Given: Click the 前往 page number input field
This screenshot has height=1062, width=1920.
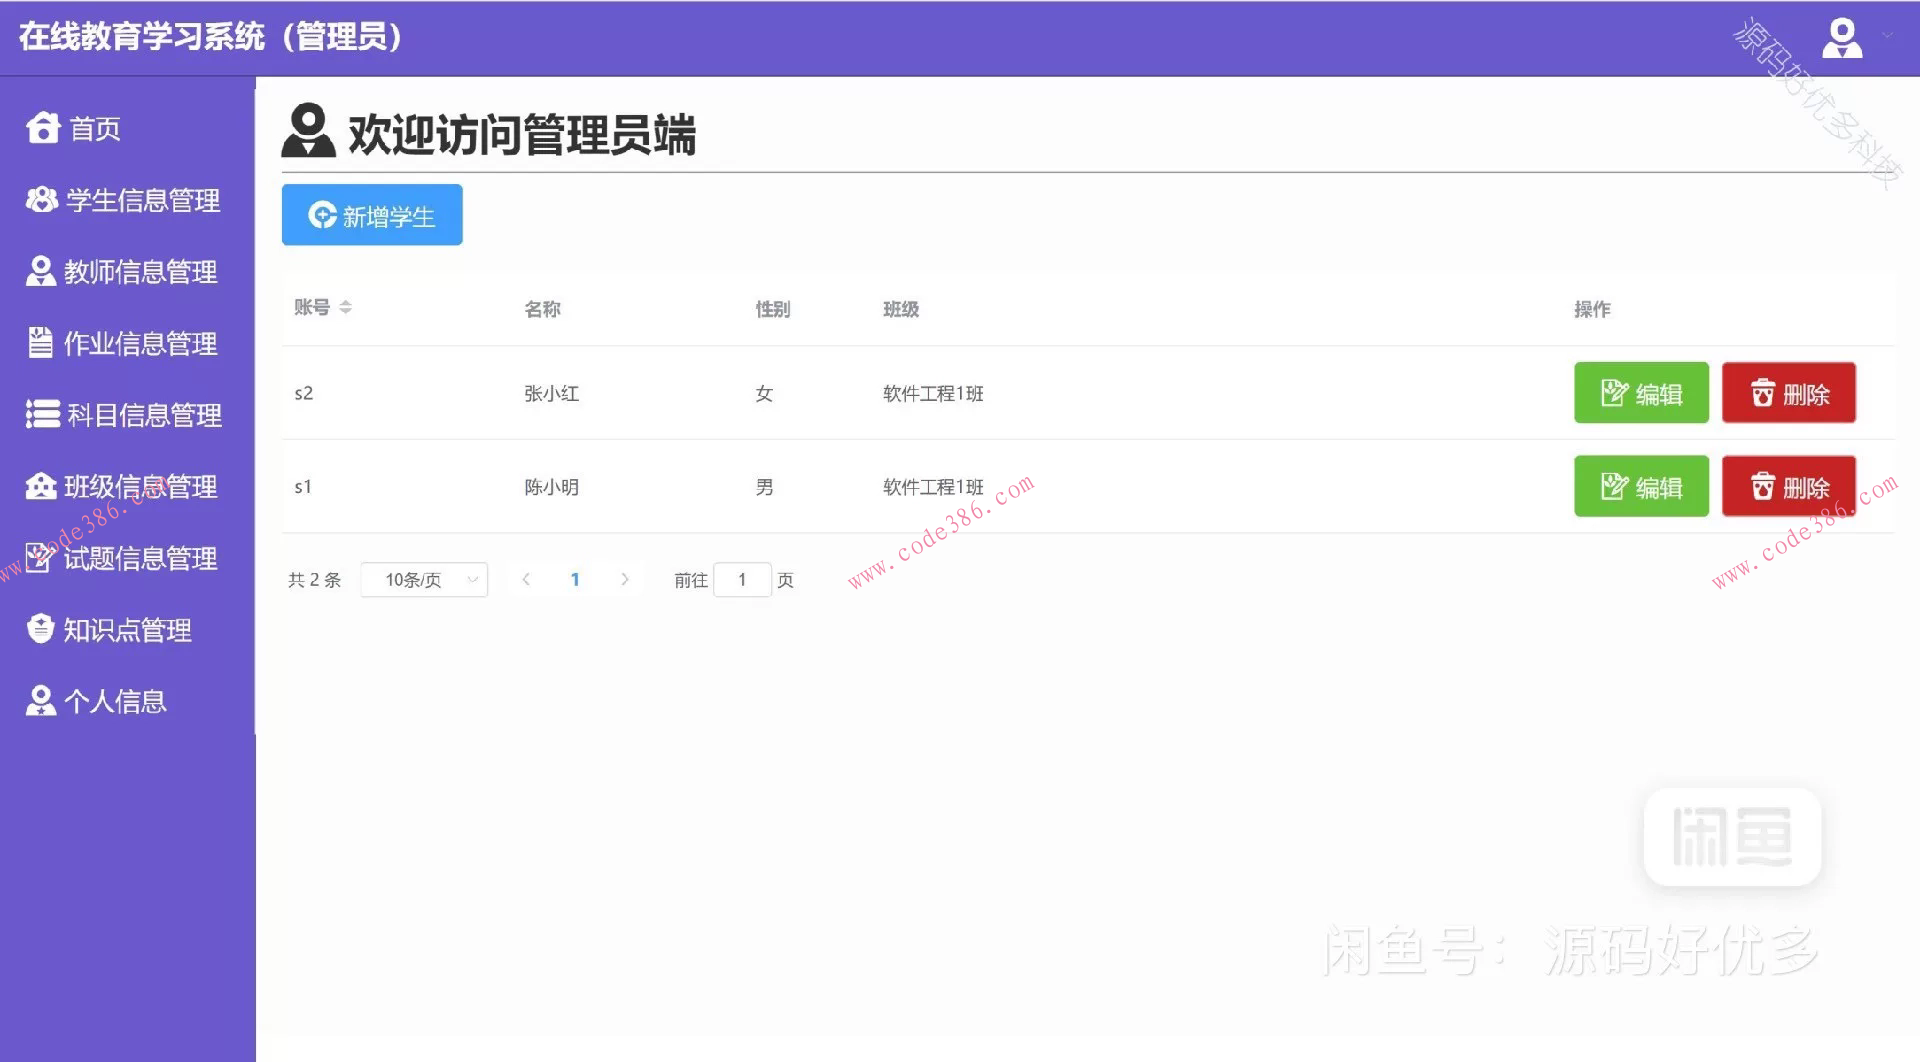Looking at the screenshot, I should click(742, 578).
